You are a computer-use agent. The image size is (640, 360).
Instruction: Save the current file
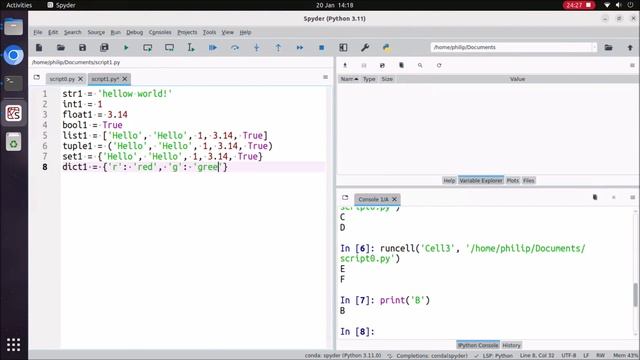tap(82, 48)
